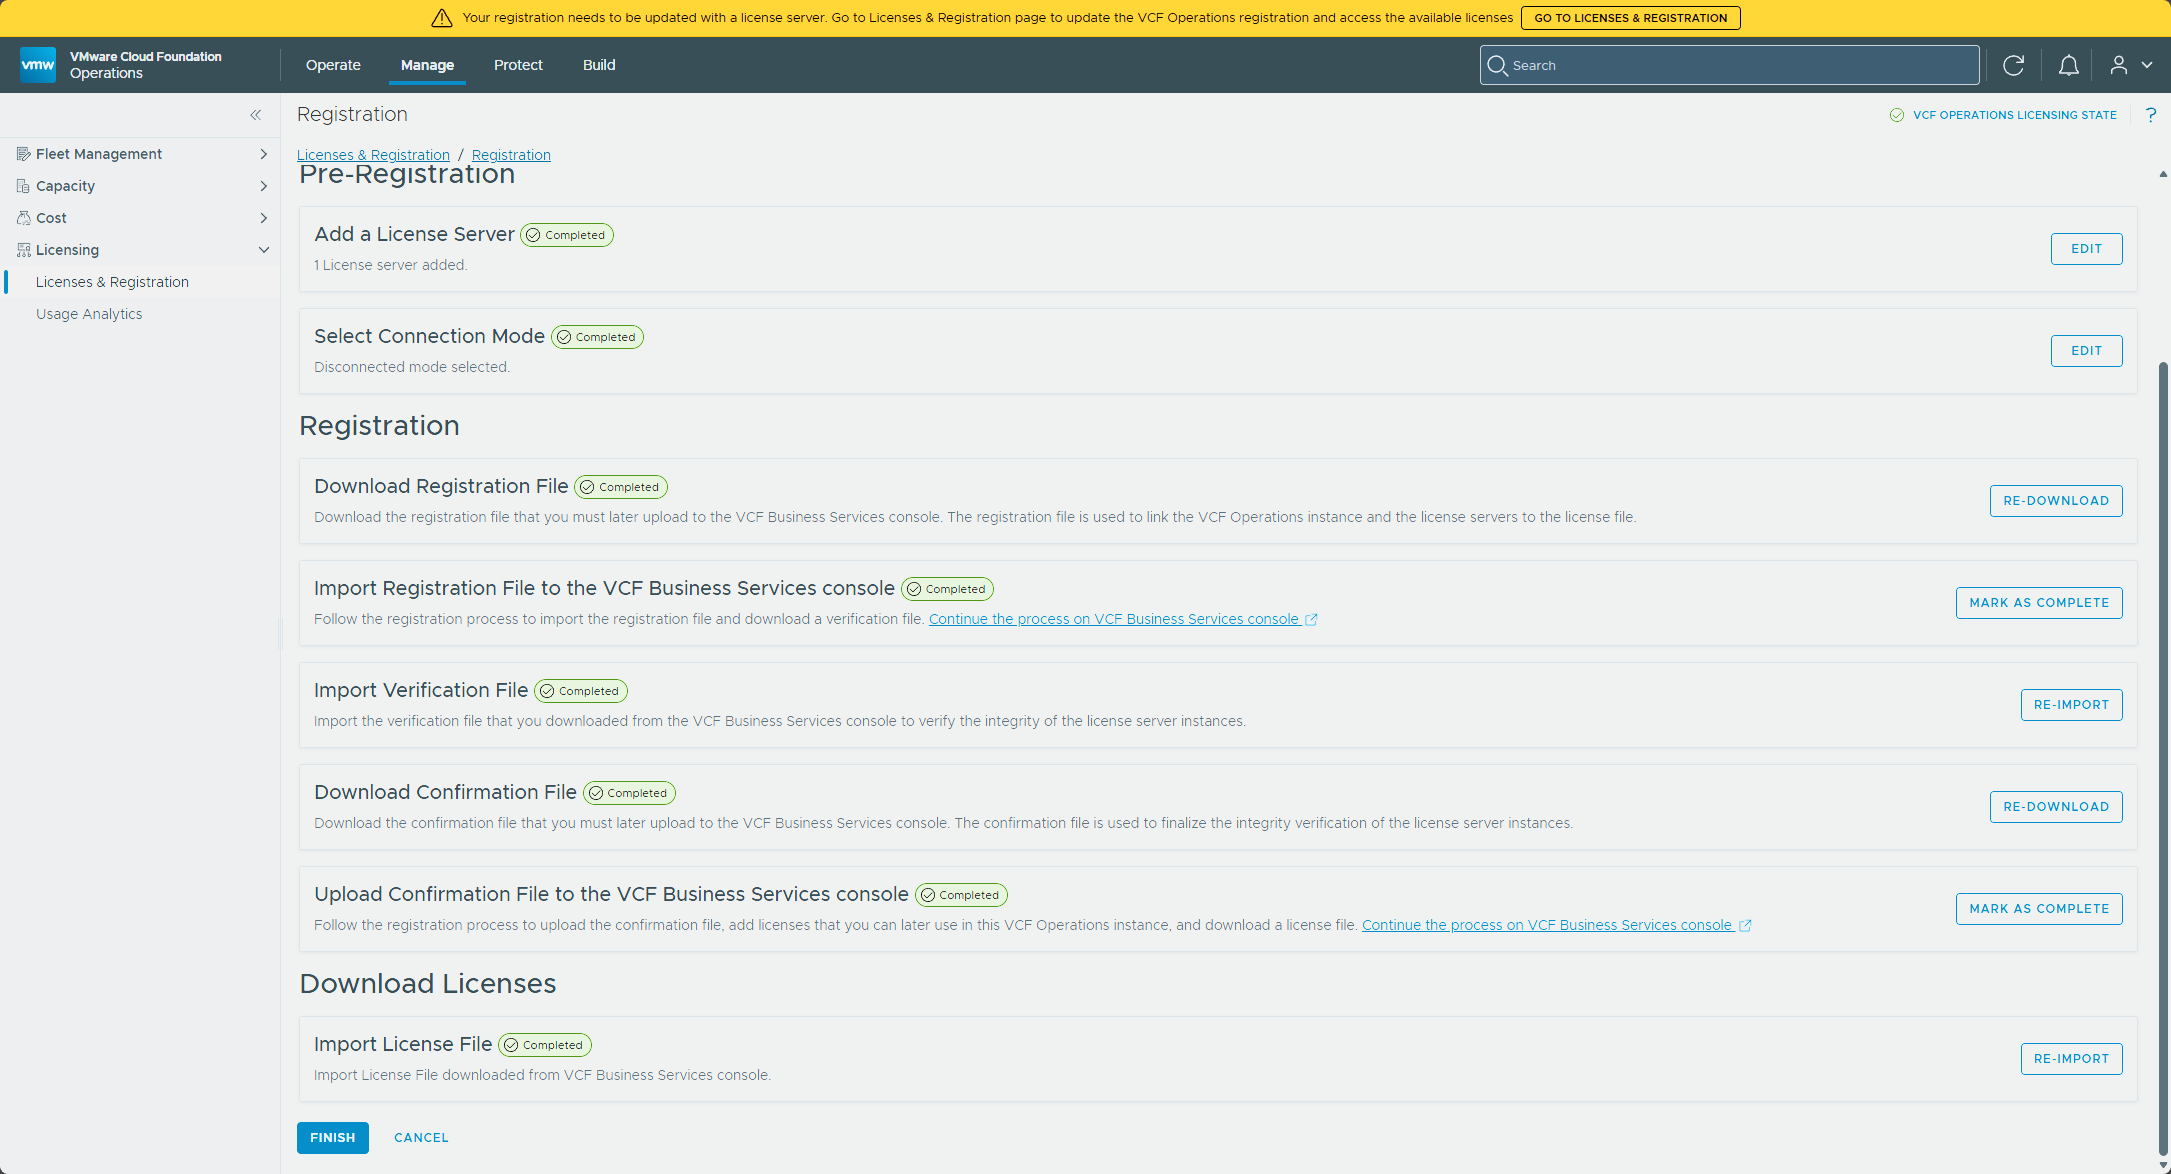Click external link icon after Upload Confirmation link
This screenshot has height=1174, width=2171.
pyautogui.click(x=1745, y=926)
